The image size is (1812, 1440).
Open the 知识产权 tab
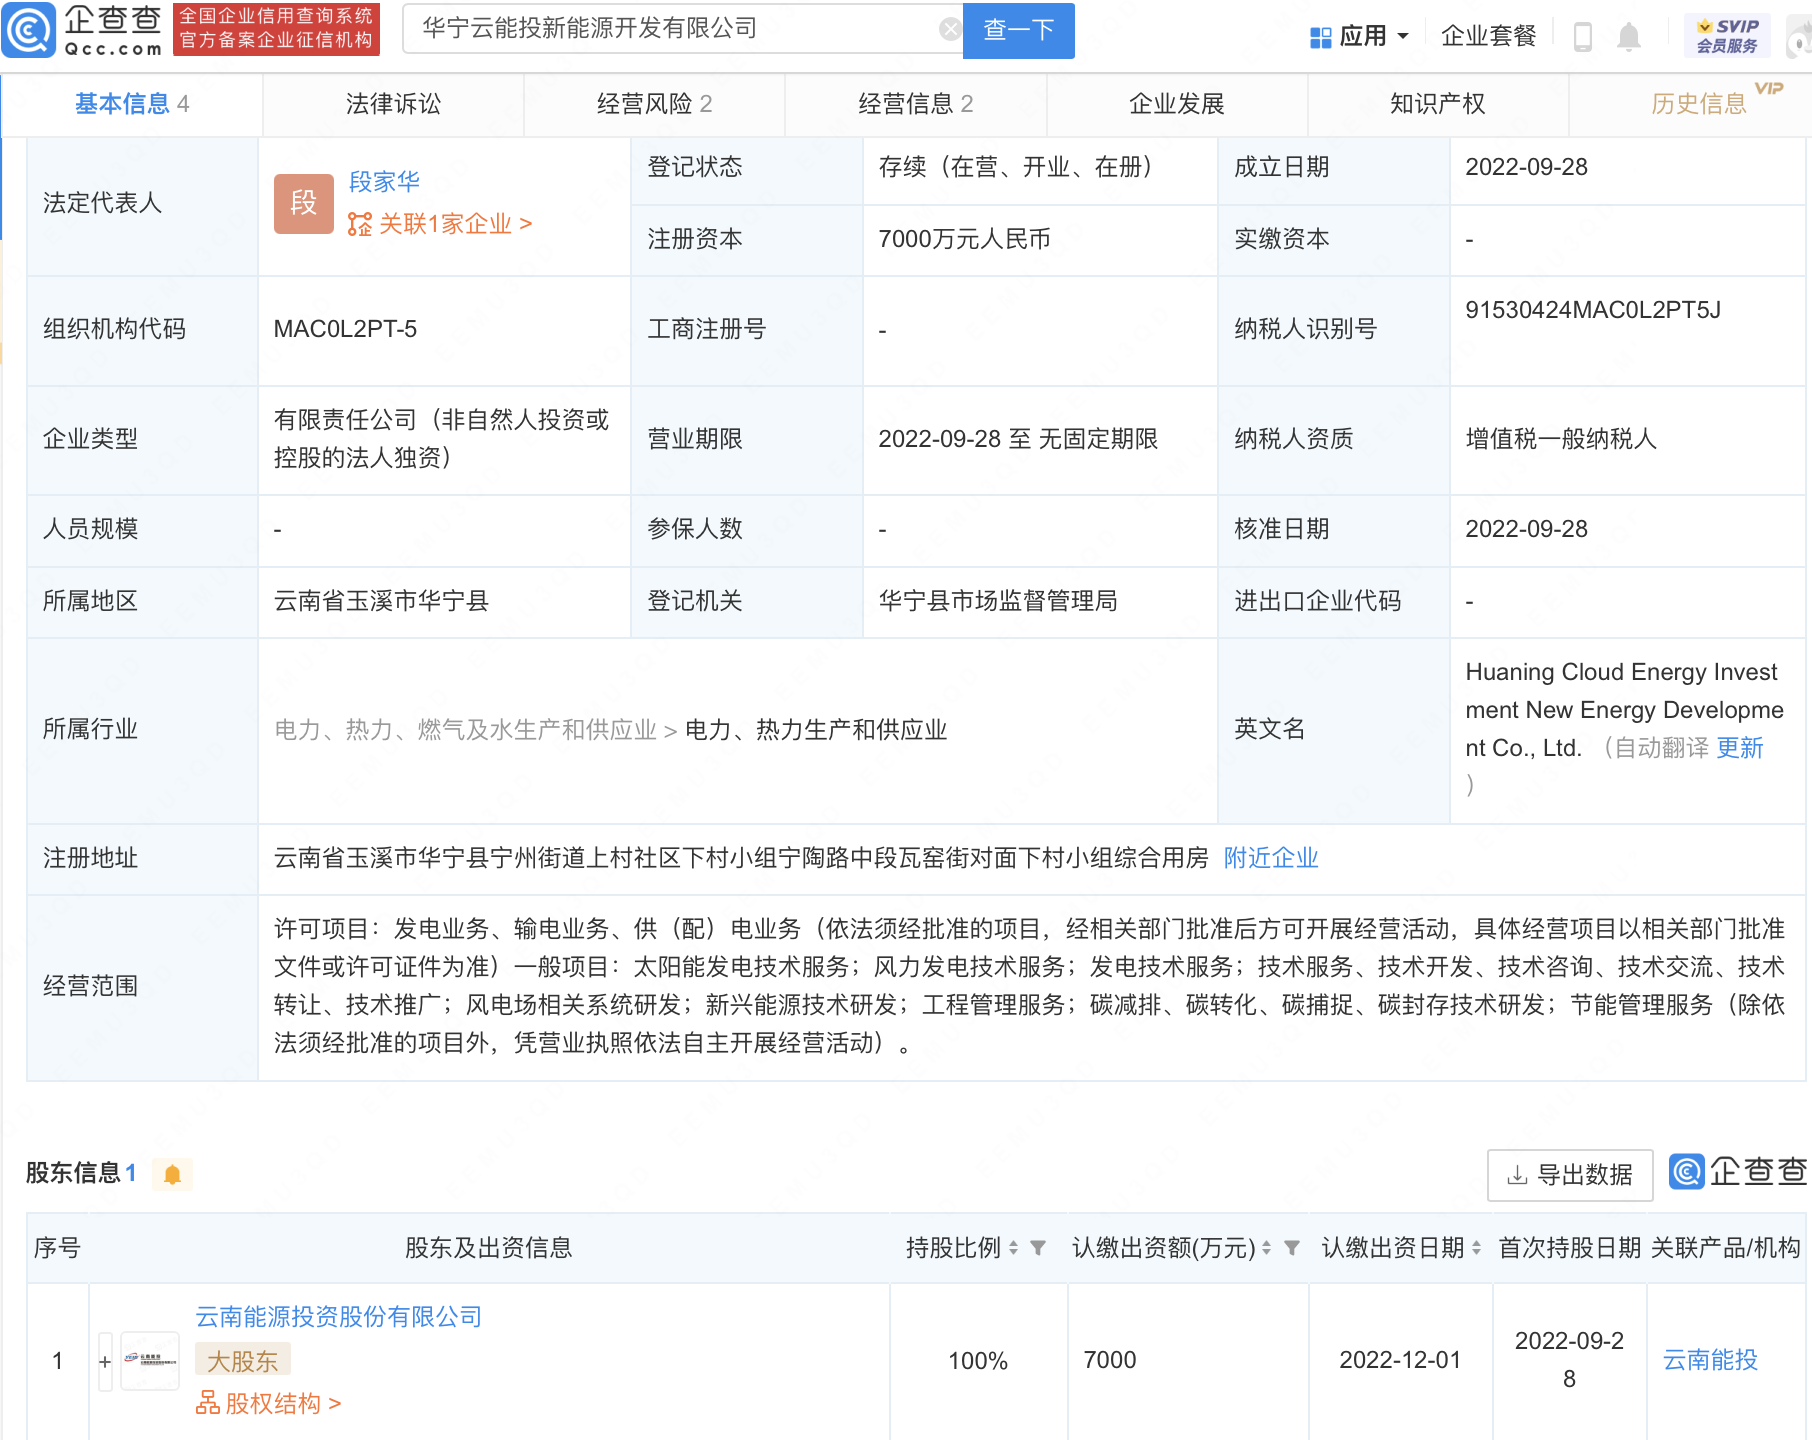[x=1437, y=104]
